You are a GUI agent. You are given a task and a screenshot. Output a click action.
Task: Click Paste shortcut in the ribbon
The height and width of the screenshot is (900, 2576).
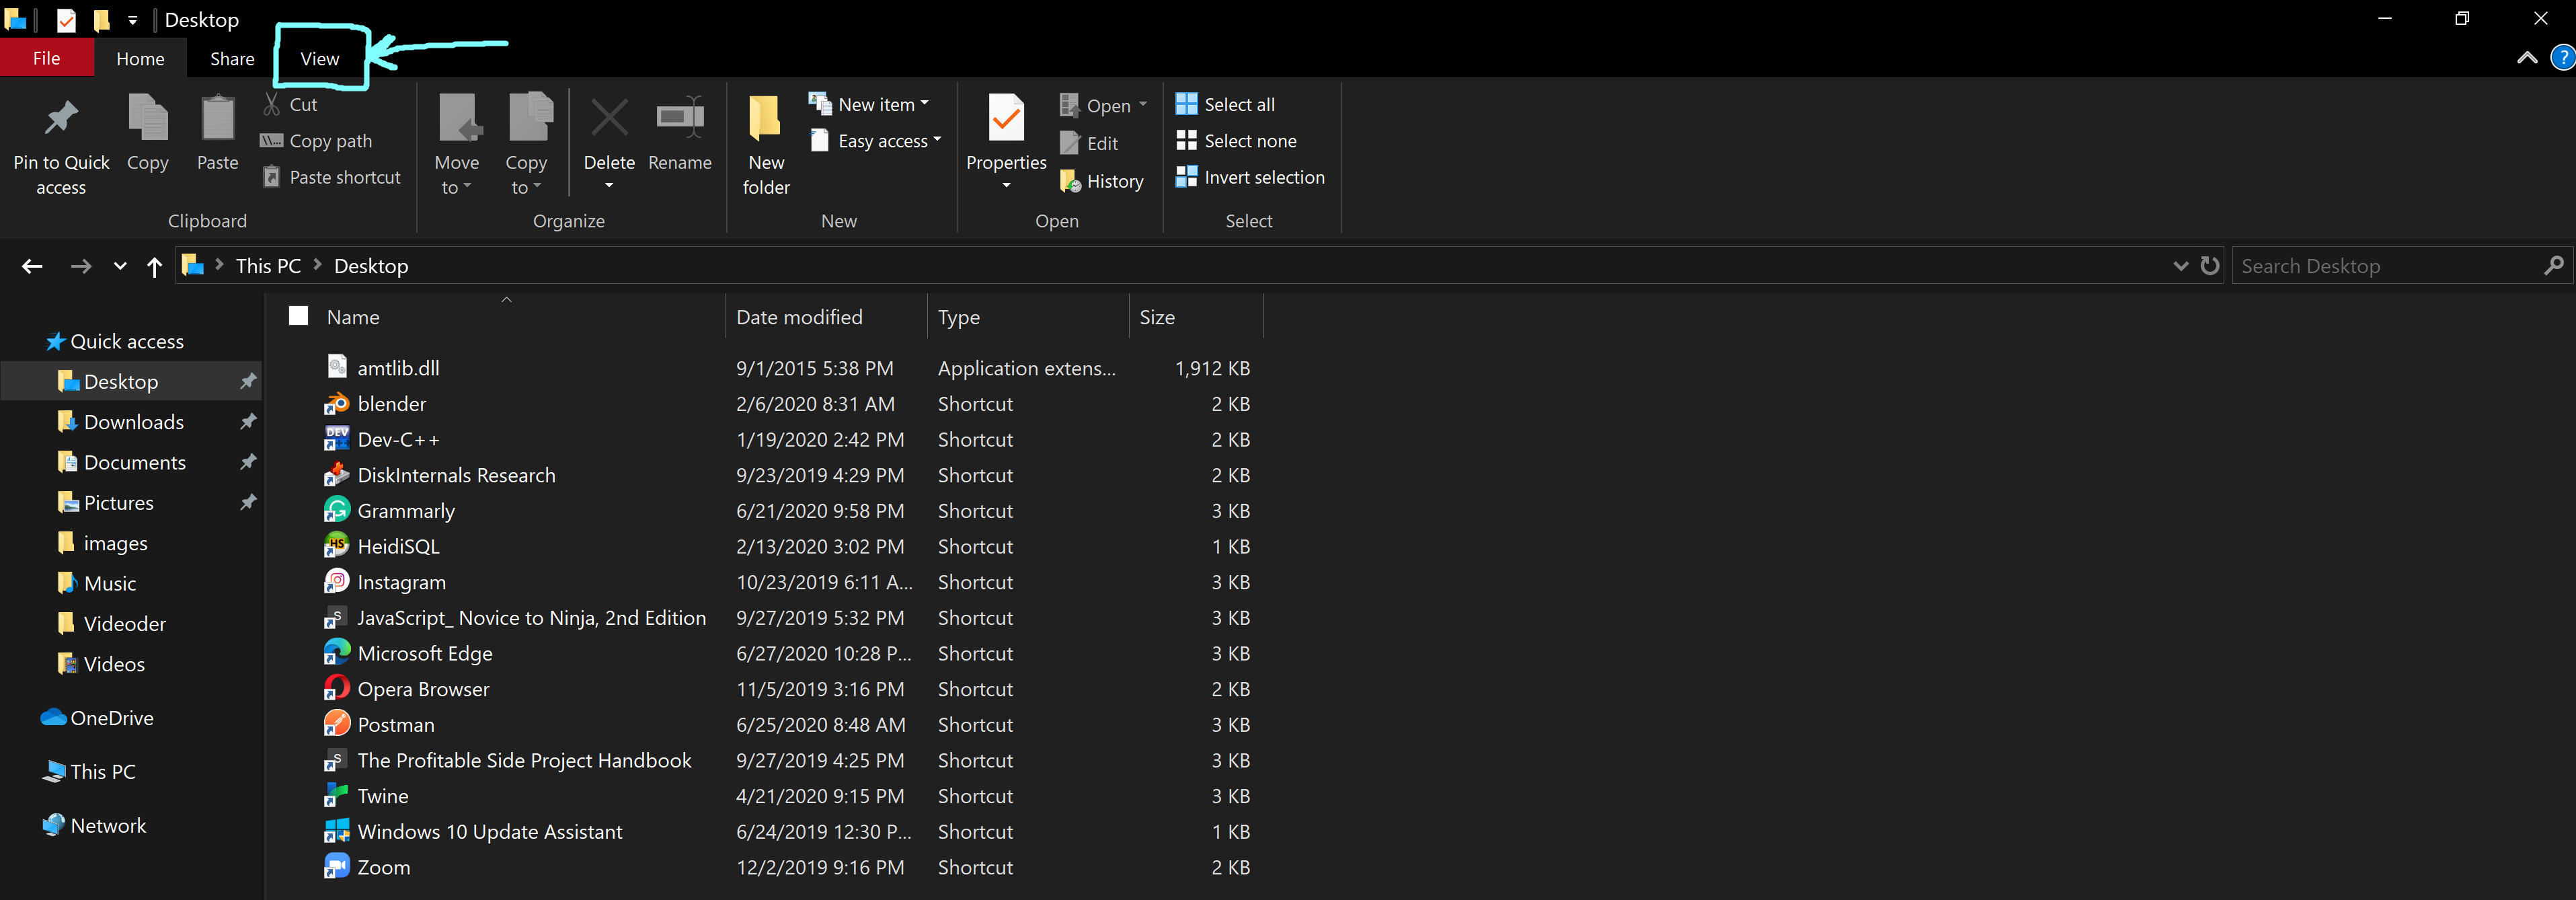331,177
